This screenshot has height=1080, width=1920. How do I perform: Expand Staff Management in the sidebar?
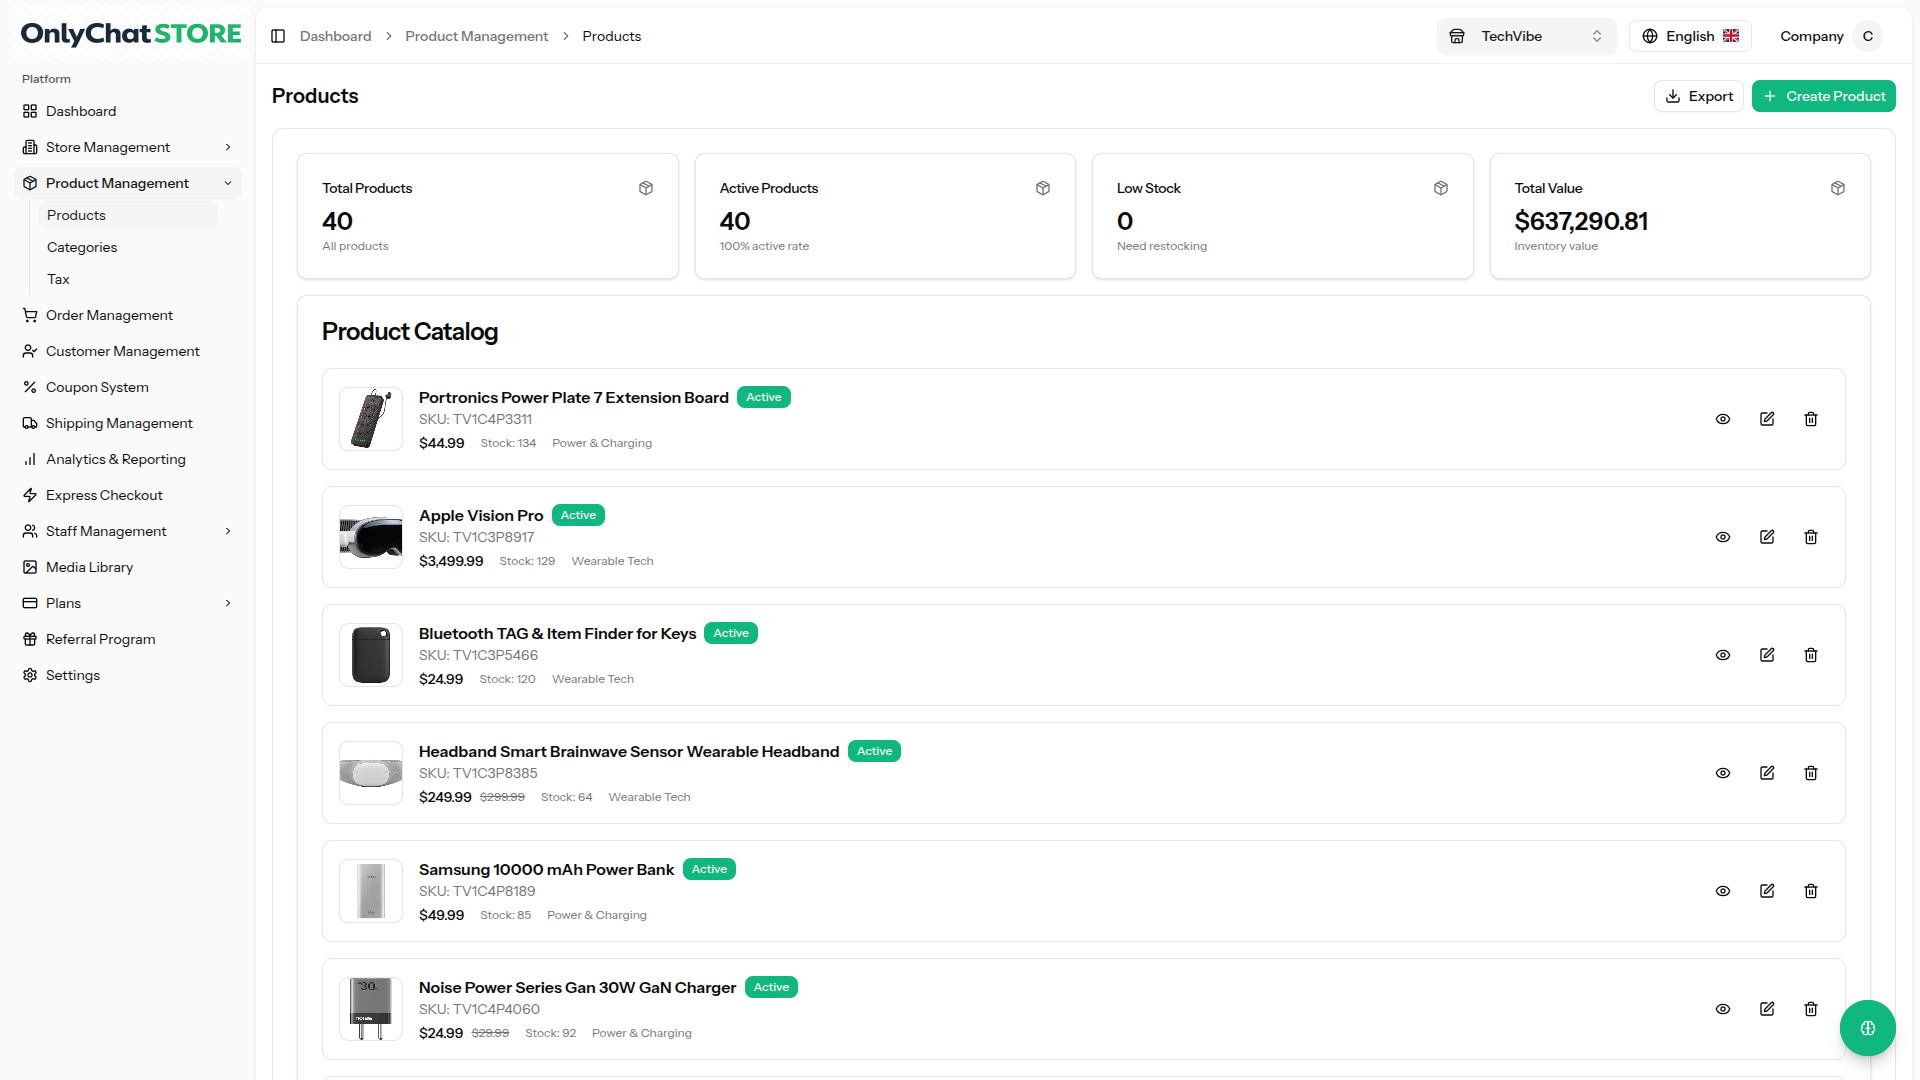point(127,531)
